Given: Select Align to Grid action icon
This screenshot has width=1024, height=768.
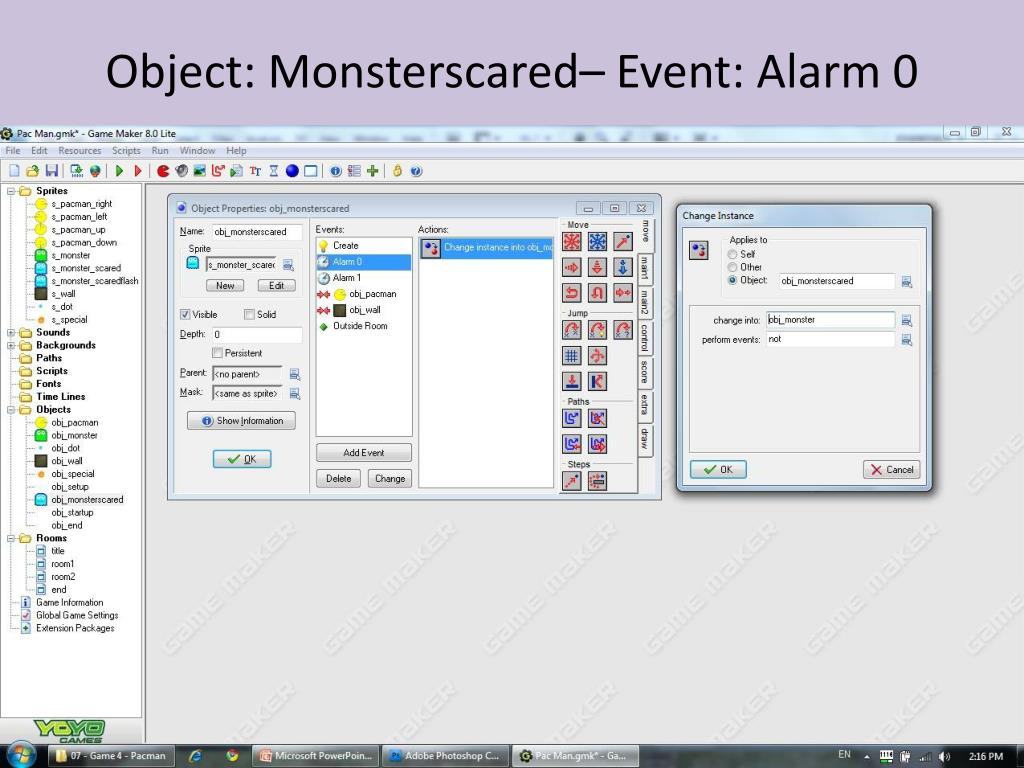Looking at the screenshot, I should click(x=572, y=356).
